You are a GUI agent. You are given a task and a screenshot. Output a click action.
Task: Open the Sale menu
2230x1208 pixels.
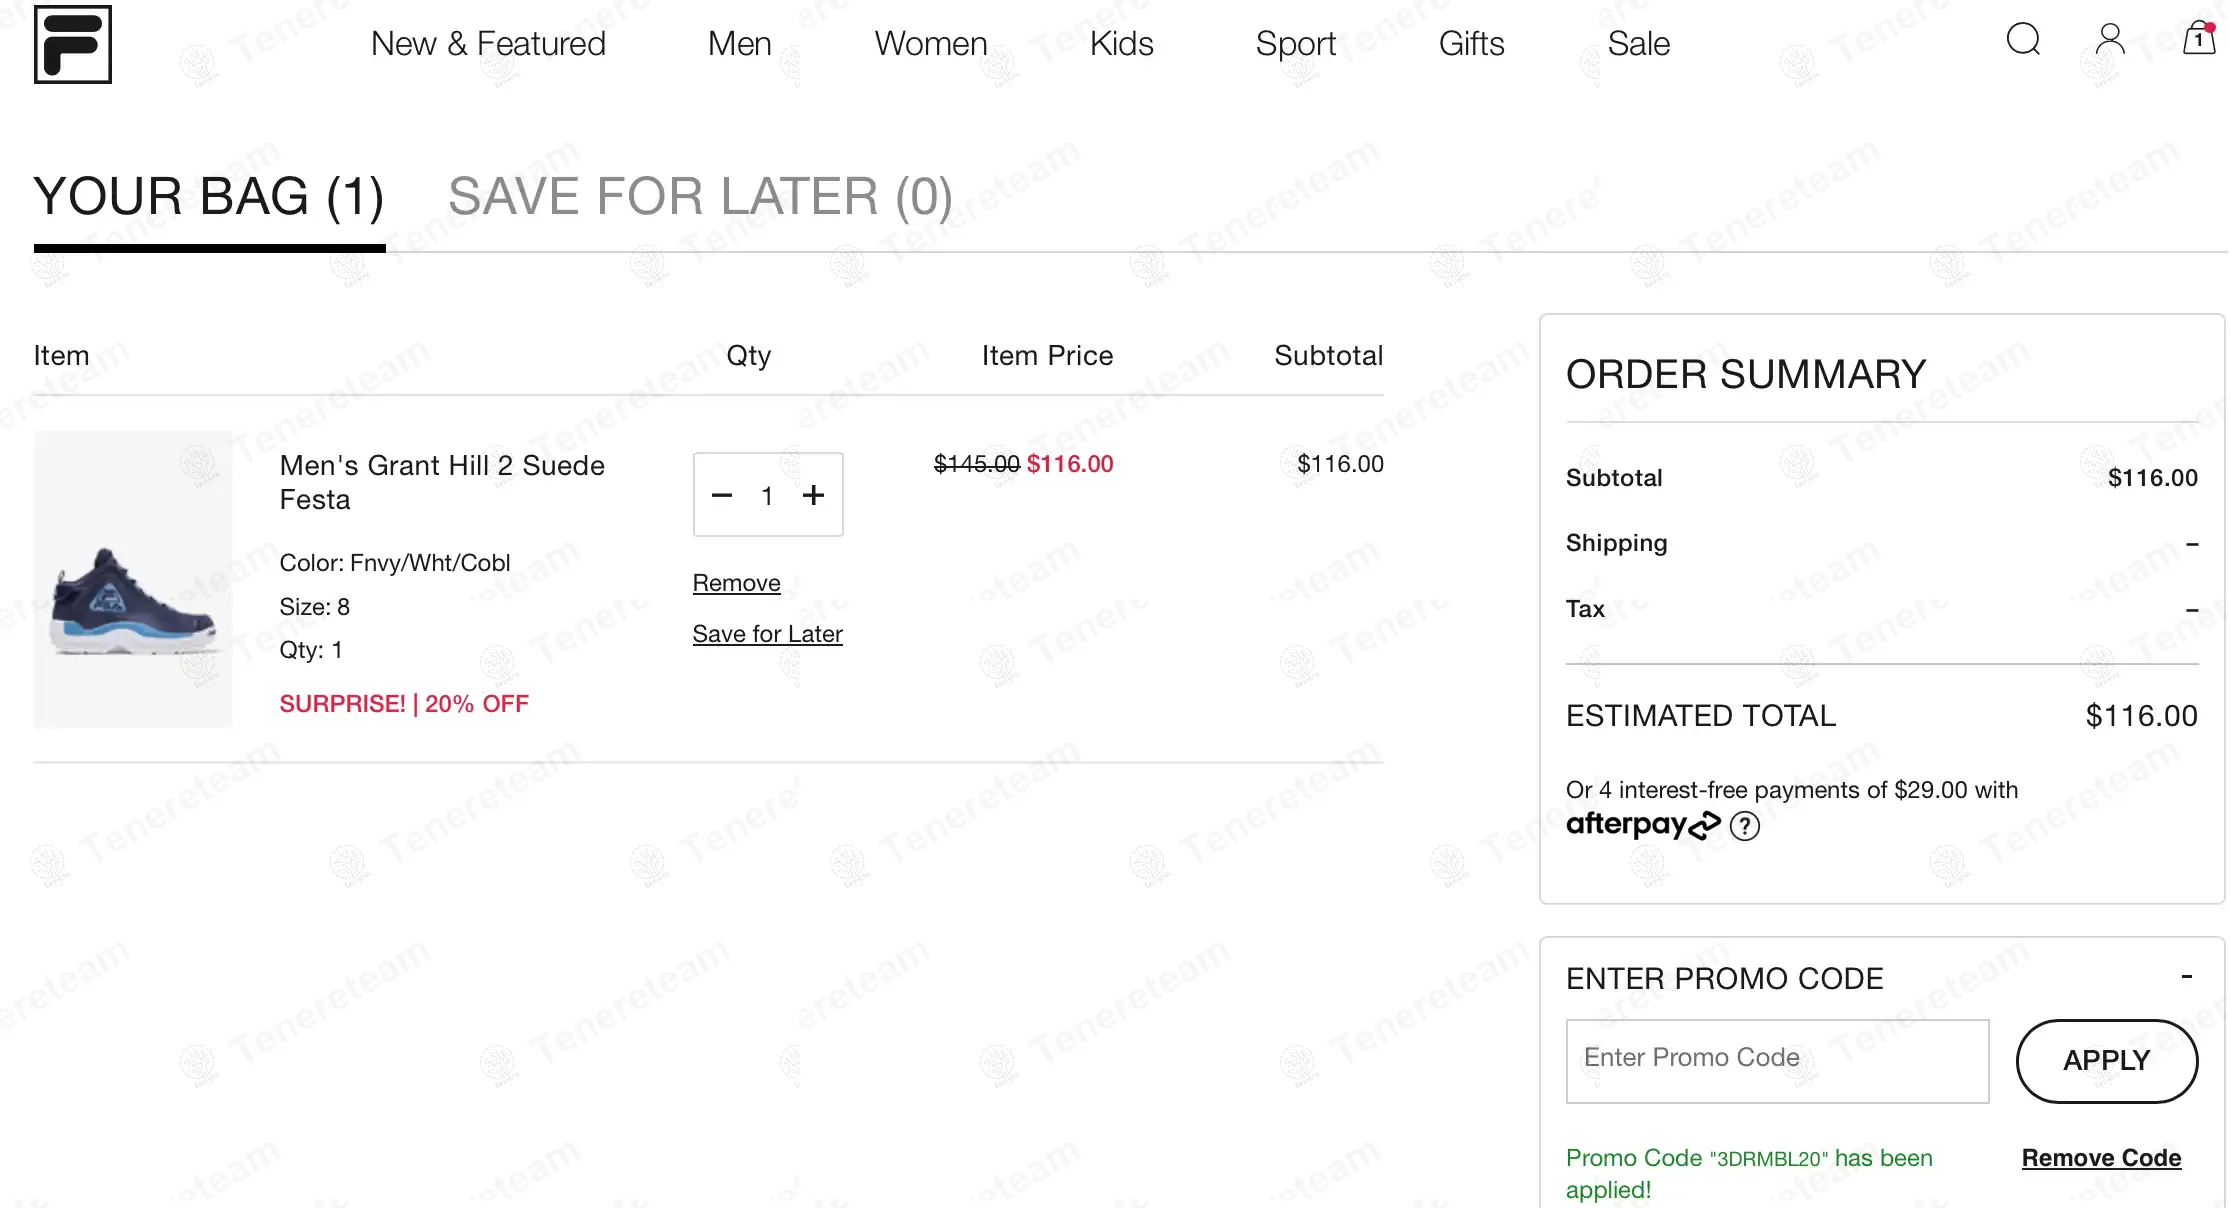tap(1638, 44)
